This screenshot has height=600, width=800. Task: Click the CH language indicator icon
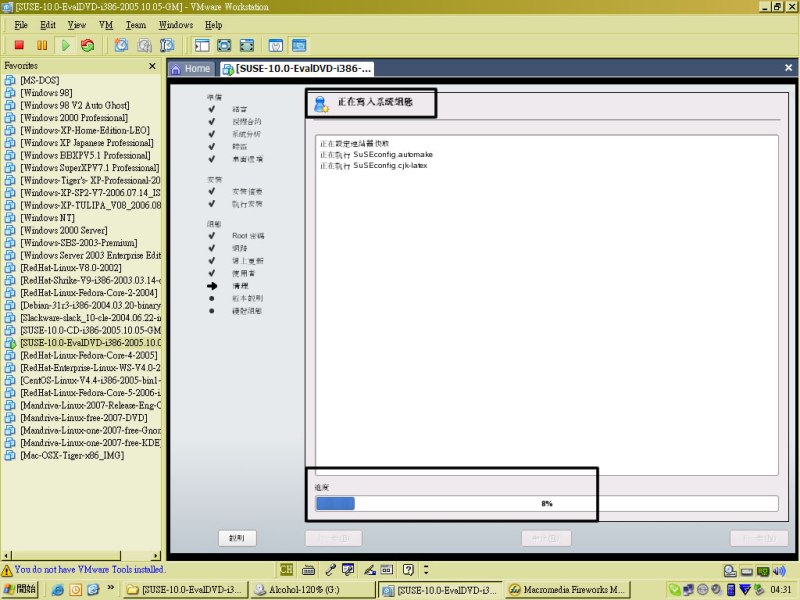point(286,569)
